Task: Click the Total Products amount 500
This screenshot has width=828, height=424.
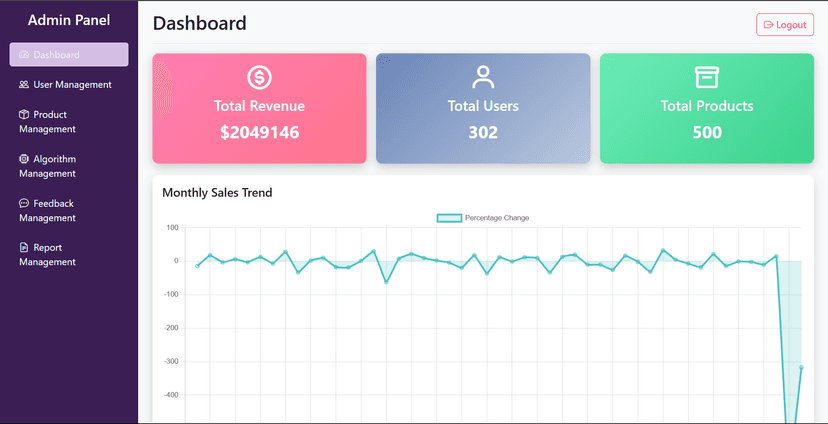Action: [707, 132]
